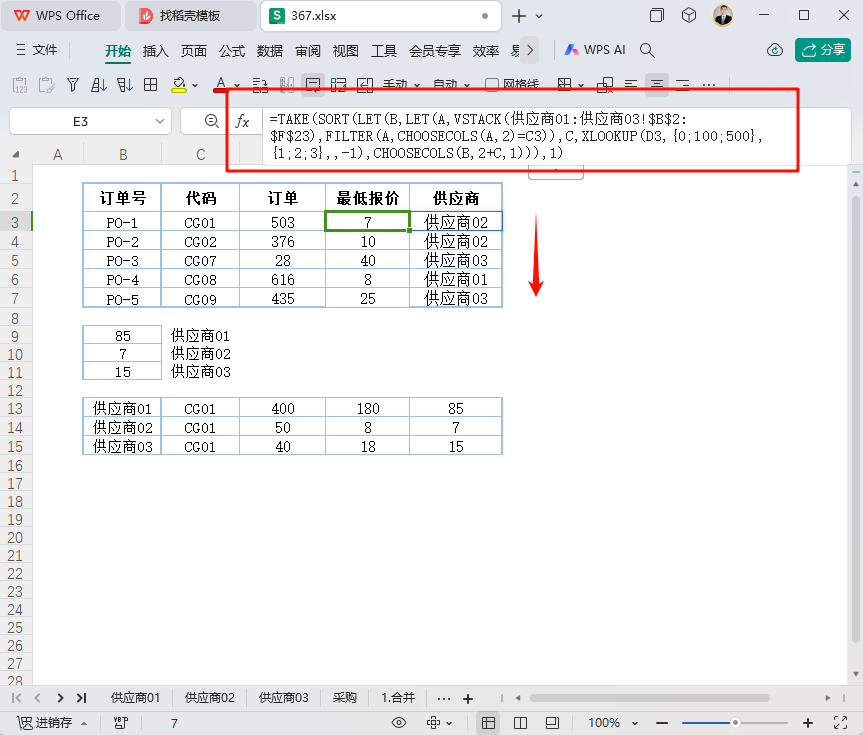The image size is (863, 735).
Task: Enable normal view mode in status bar
Action: click(x=488, y=723)
